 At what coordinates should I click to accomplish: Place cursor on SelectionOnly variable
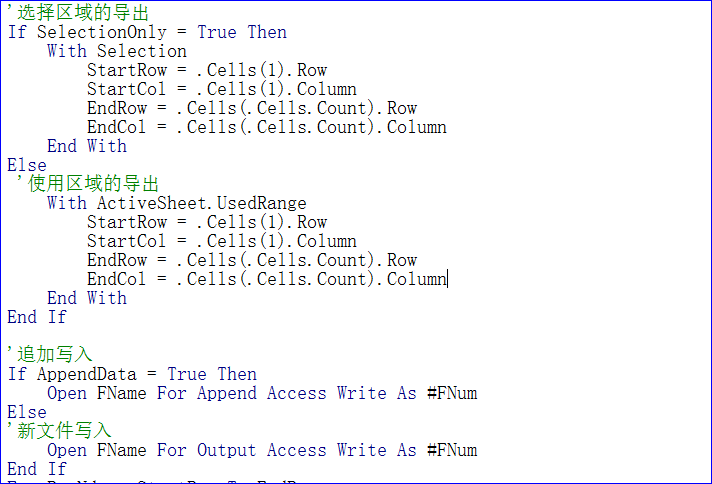(102, 32)
